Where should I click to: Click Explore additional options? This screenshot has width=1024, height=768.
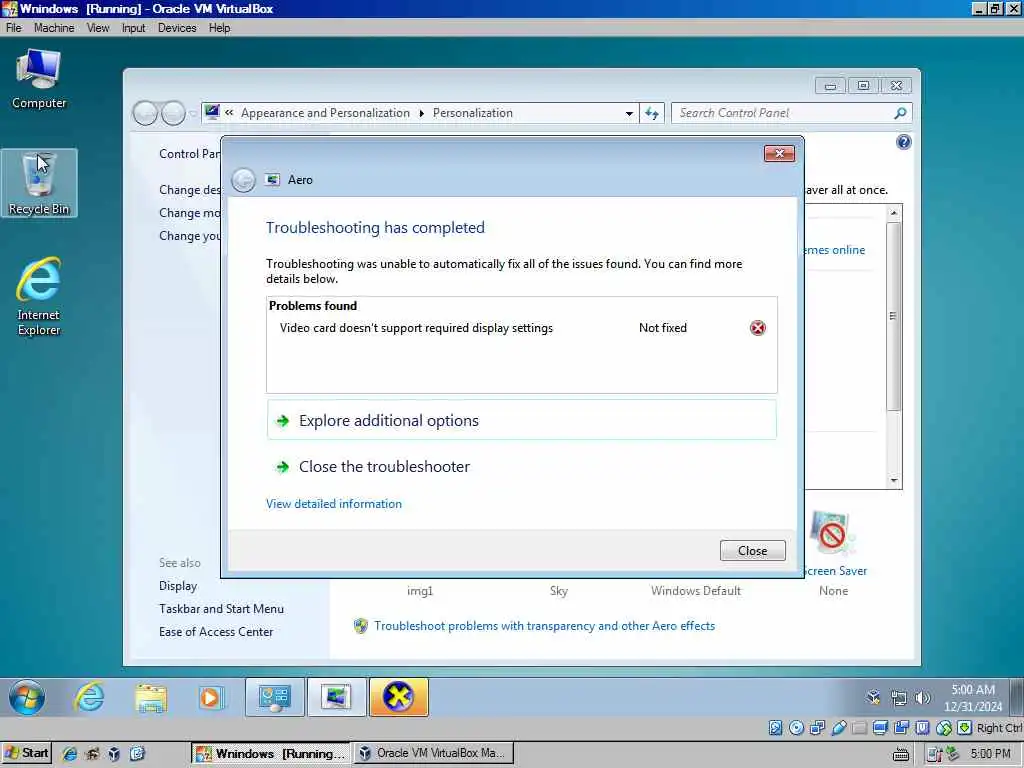tap(522, 420)
